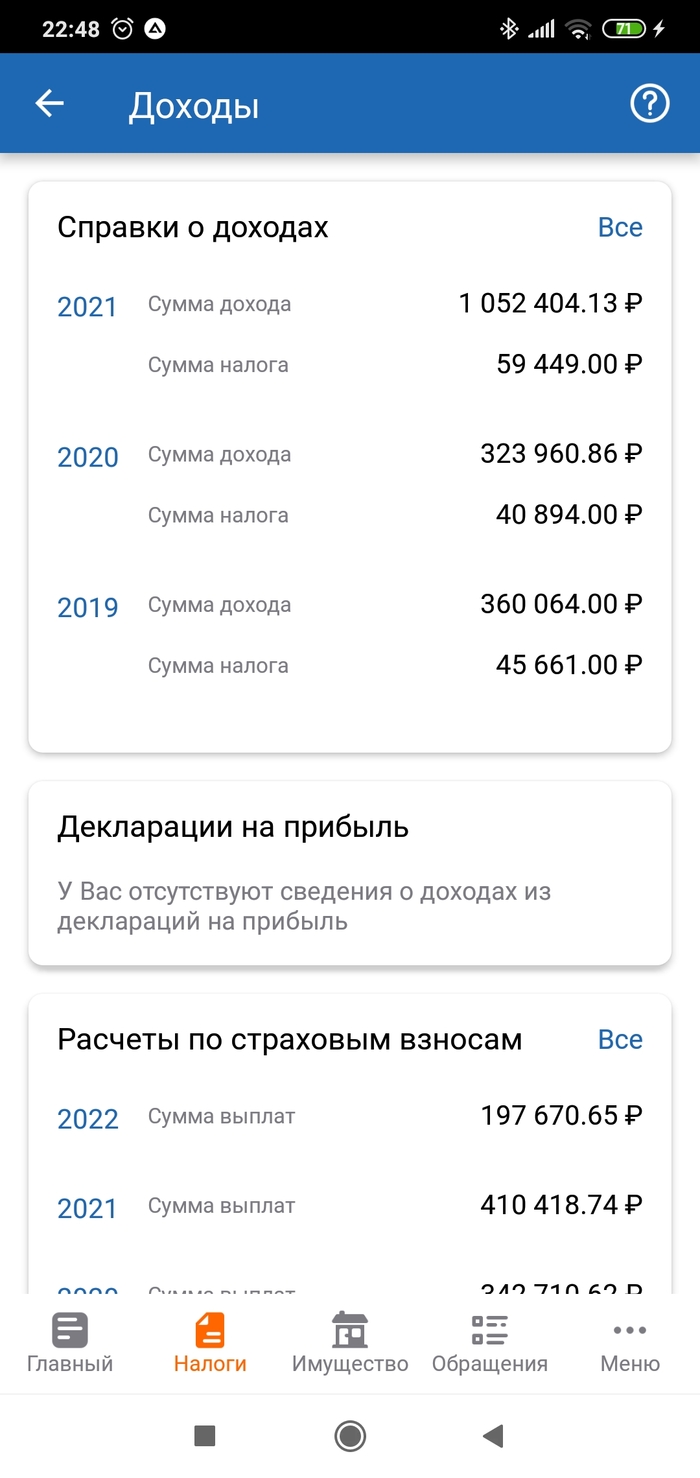
Task: Tap 2021 Сумма дохода amount 1 052 404.13
Action: [550, 304]
